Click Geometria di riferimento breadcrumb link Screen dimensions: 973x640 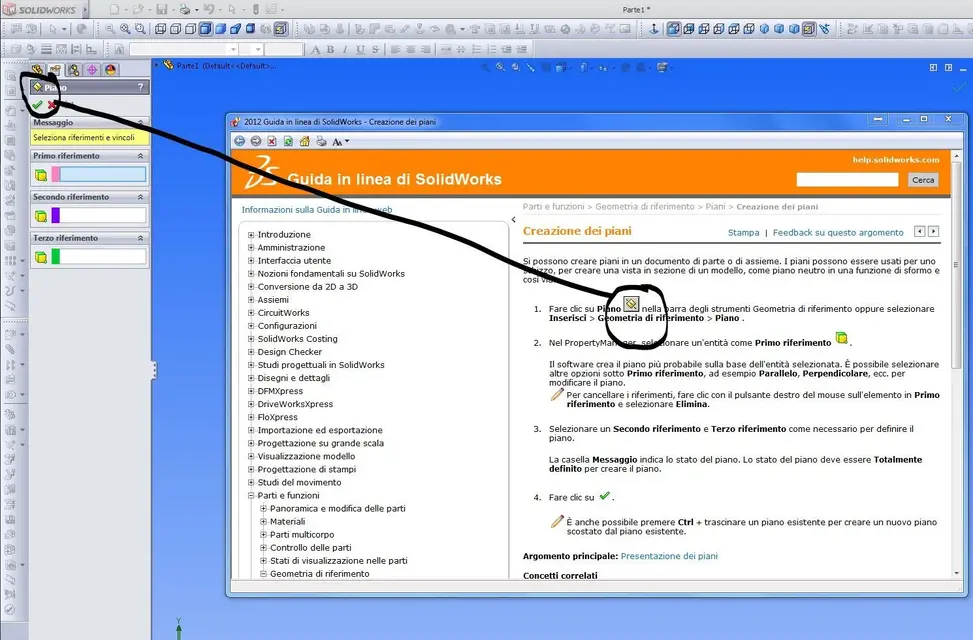(x=645, y=207)
